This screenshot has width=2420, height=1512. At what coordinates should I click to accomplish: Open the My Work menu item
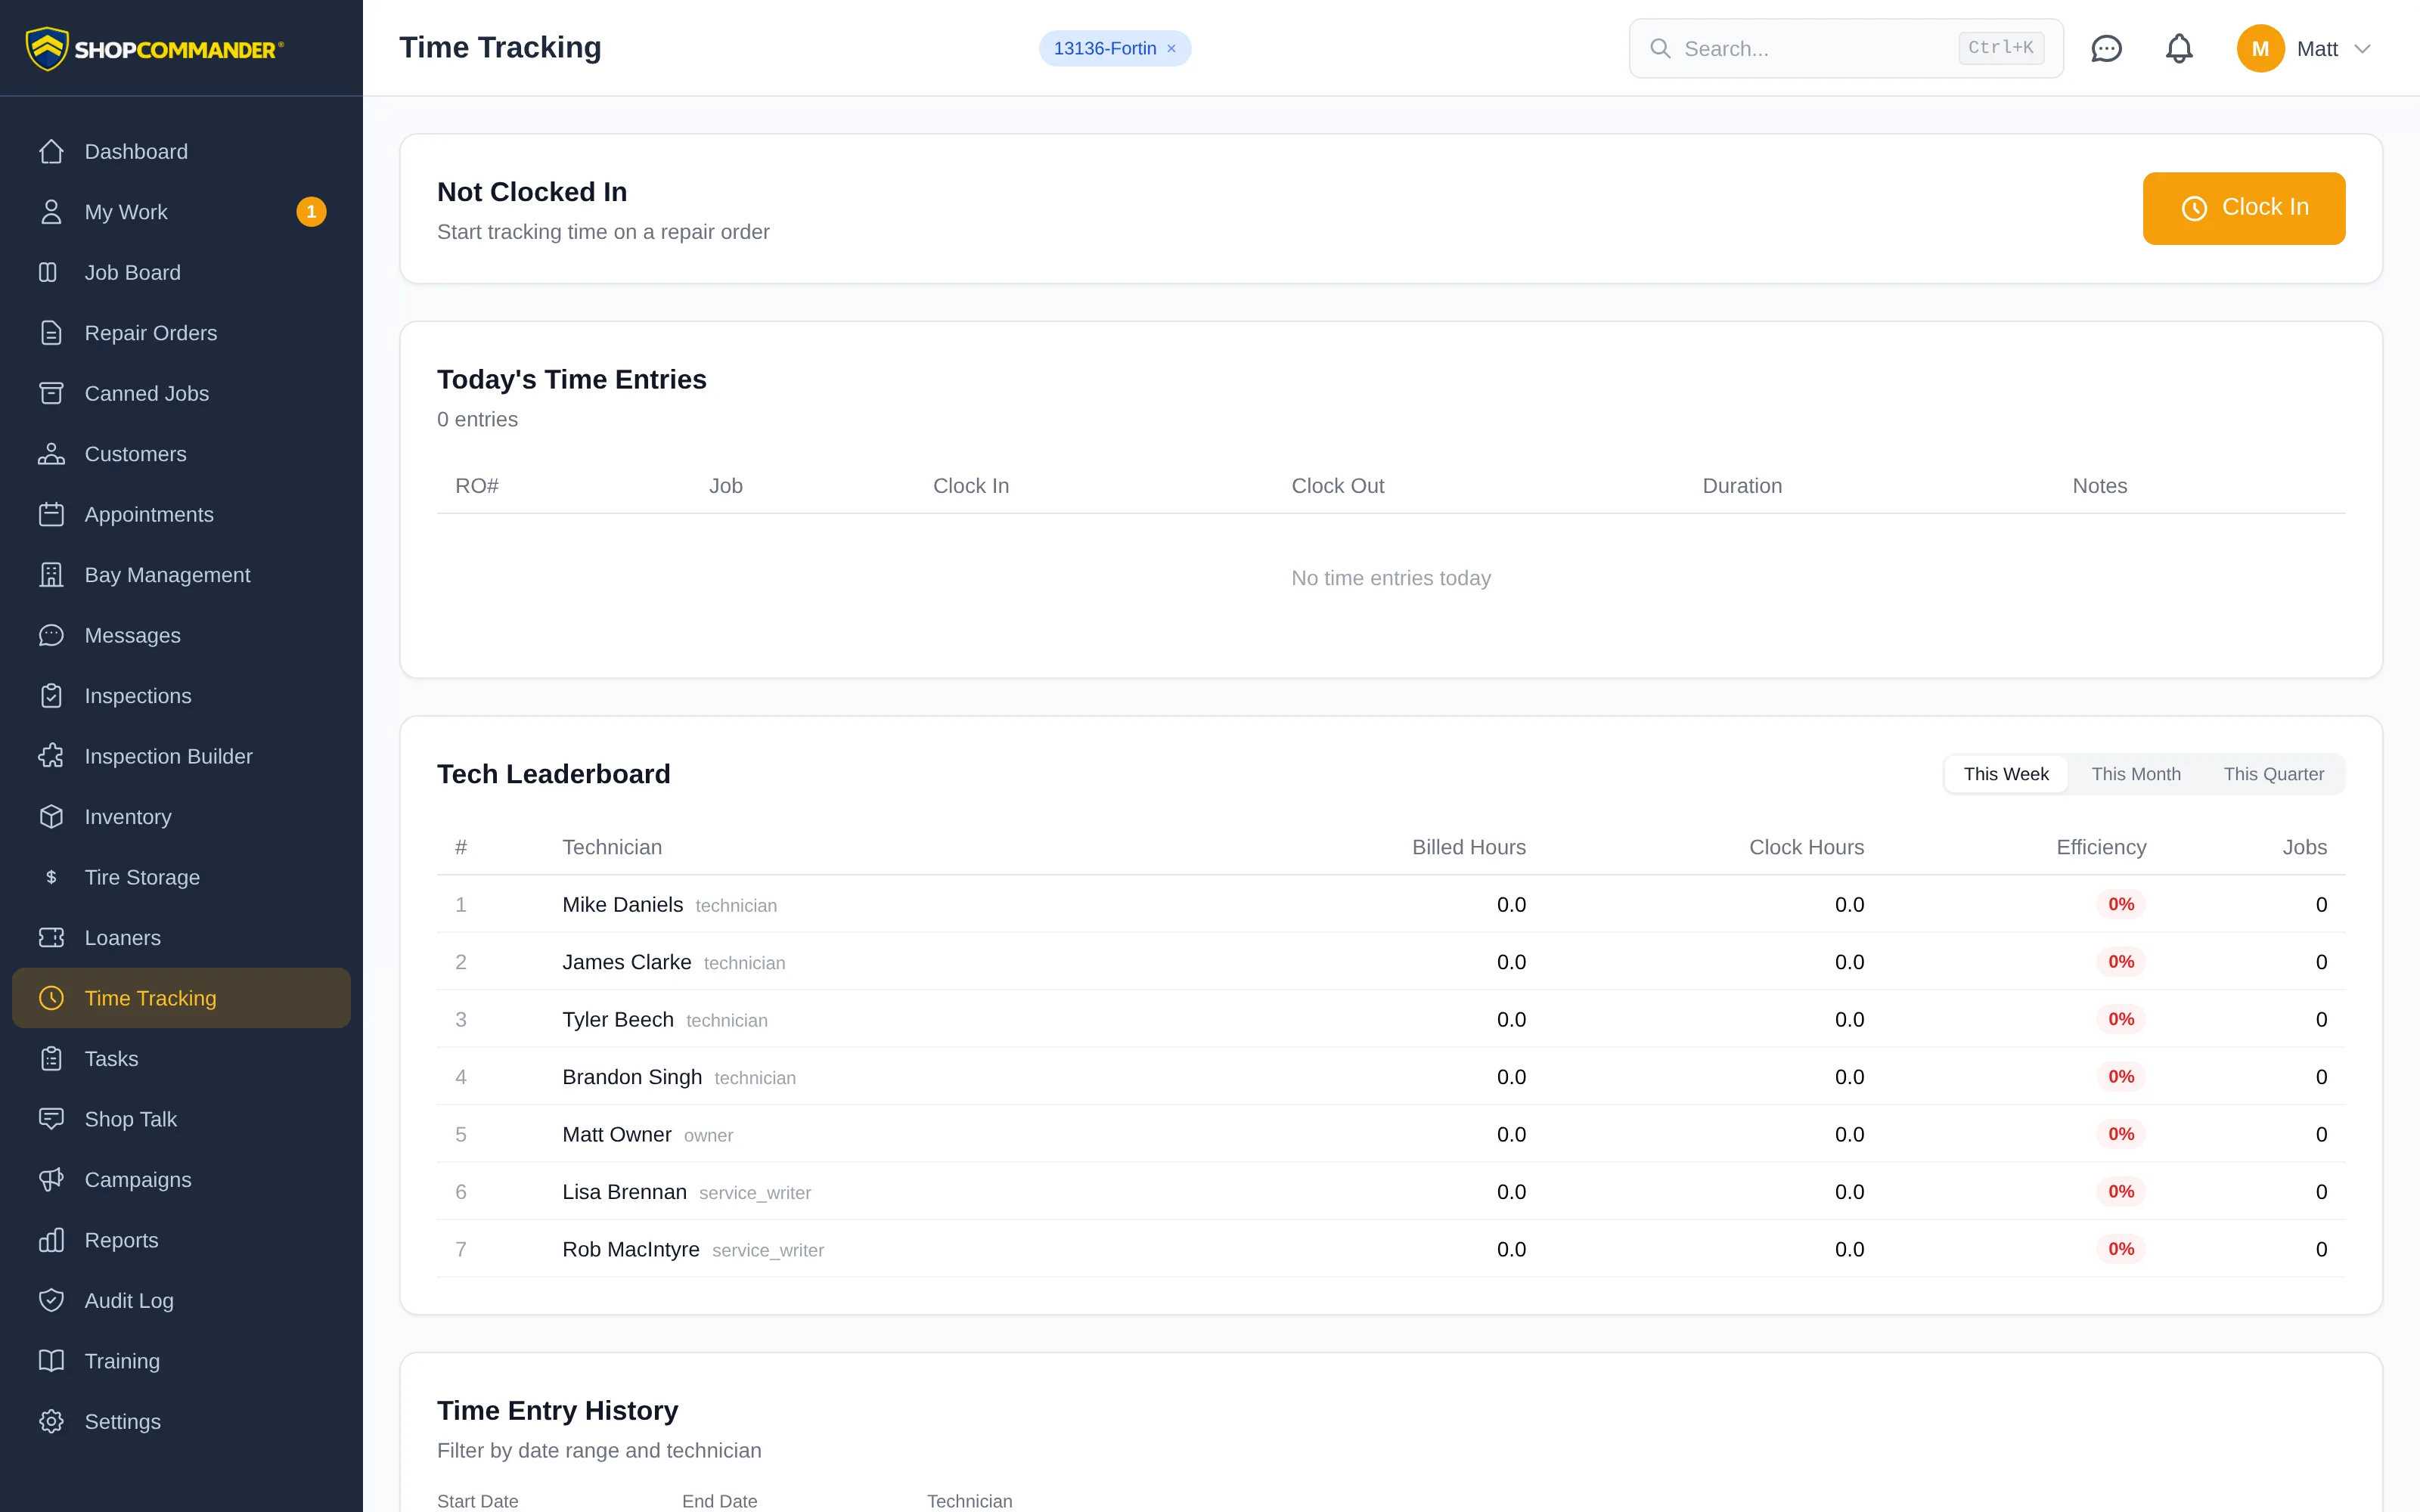click(181, 212)
